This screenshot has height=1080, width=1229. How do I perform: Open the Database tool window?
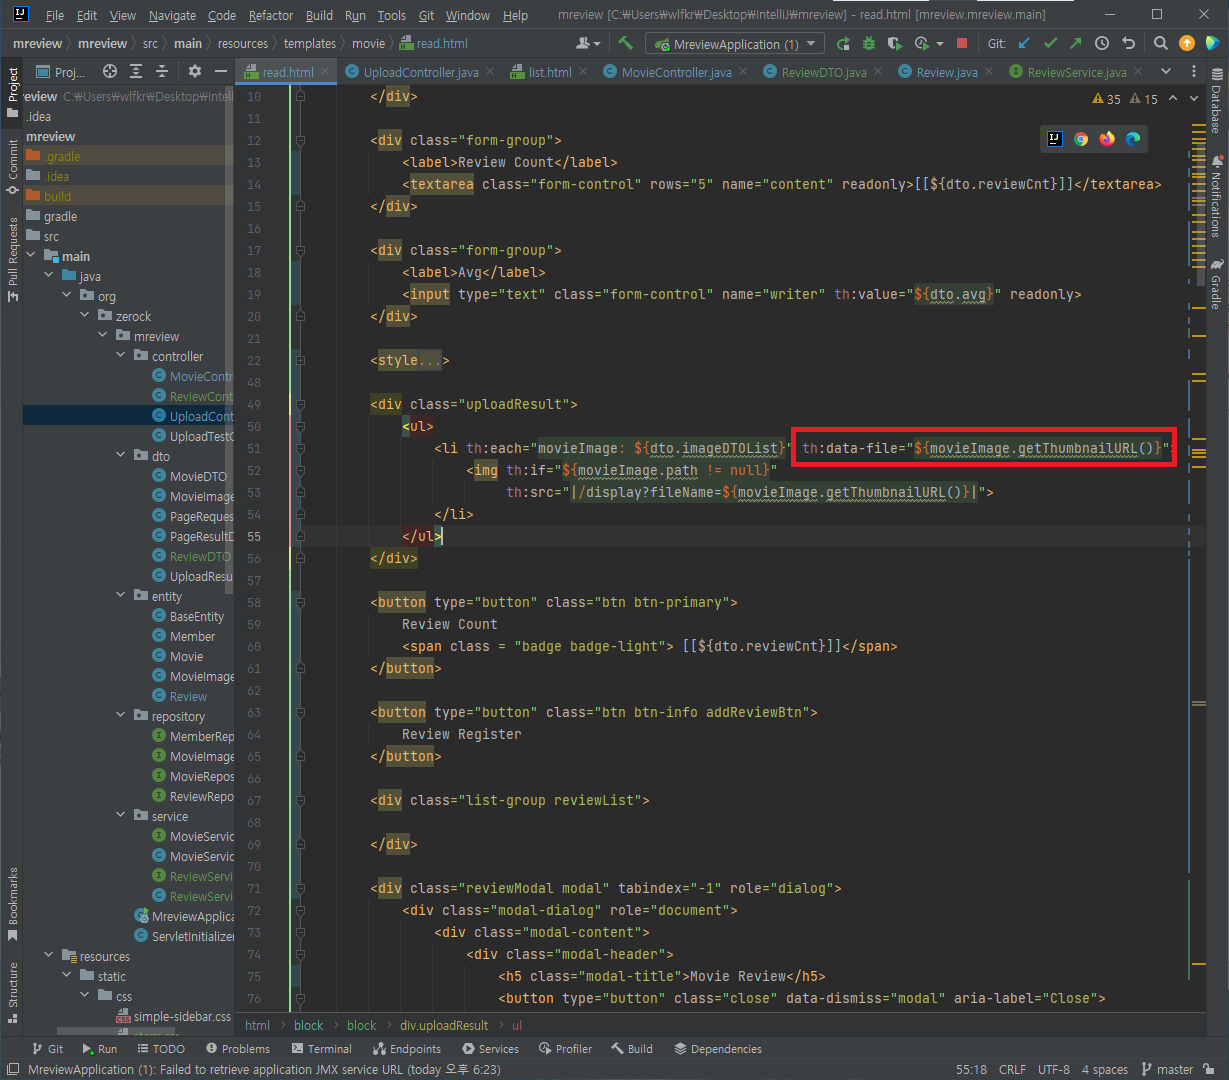pyautogui.click(x=1217, y=101)
